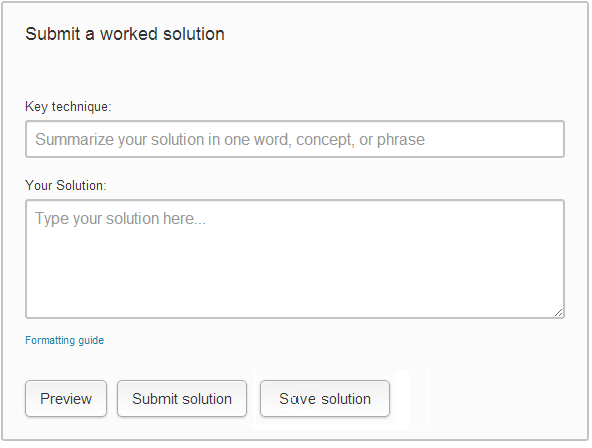Viewport: 592px width, 448px height.
Task: Click the word 'Submit' on the Submit solution button
Action: pyautogui.click(x=155, y=399)
